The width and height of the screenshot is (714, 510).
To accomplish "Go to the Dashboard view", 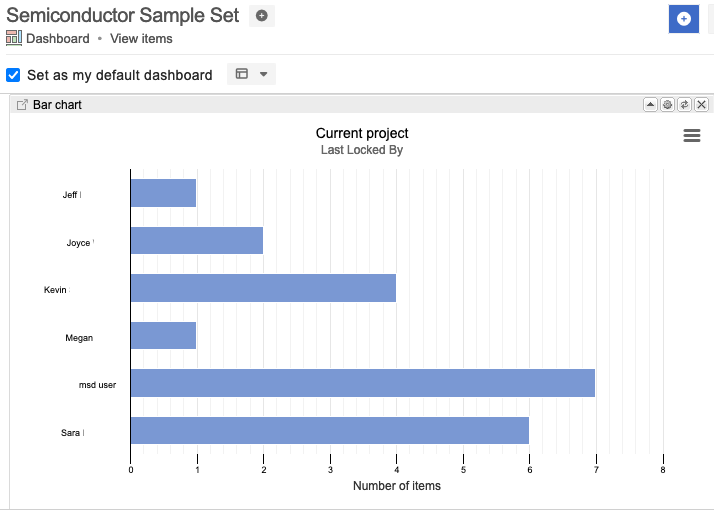I will click(57, 39).
